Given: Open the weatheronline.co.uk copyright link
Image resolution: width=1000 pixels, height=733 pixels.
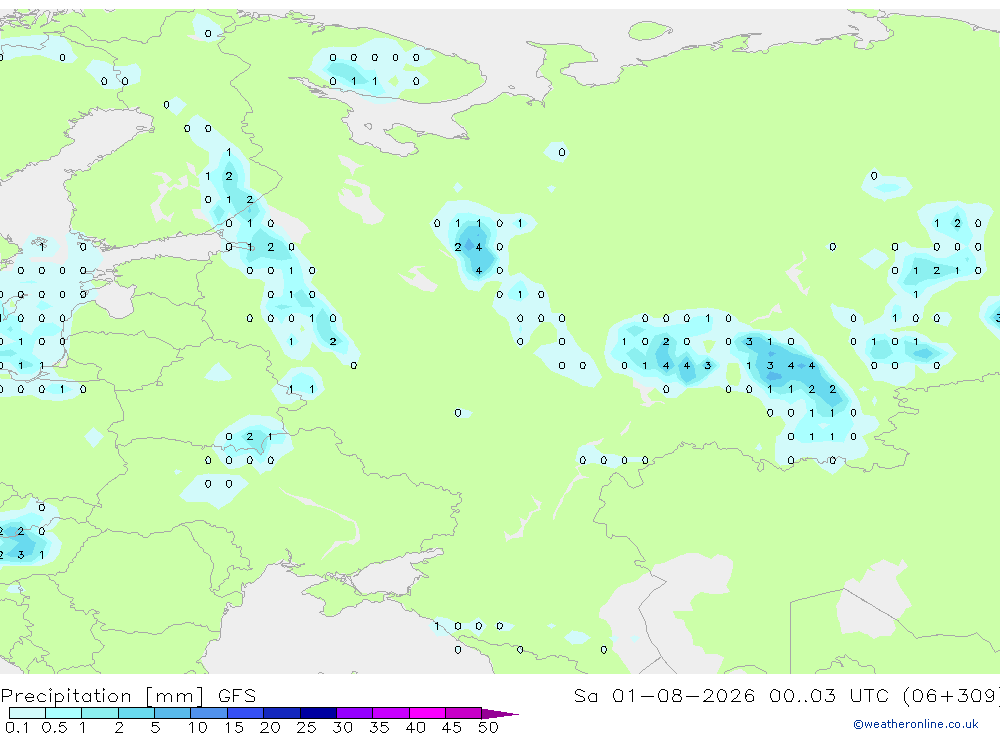Looking at the screenshot, I should (x=916, y=723).
